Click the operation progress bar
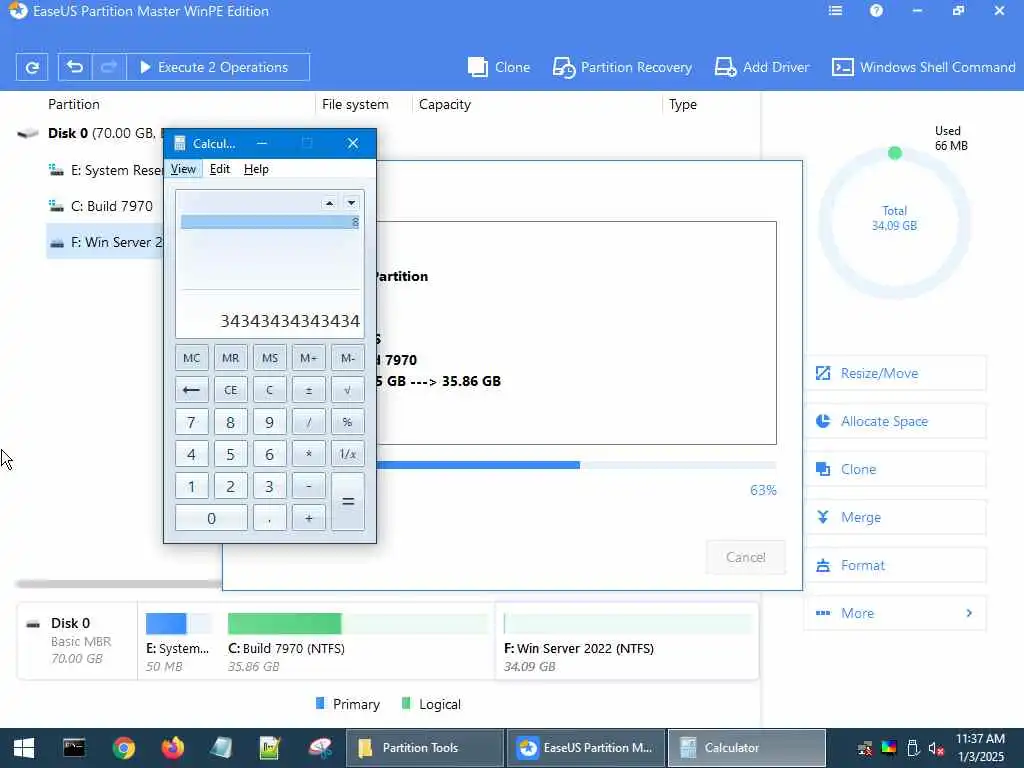1024x768 pixels. (x=576, y=465)
